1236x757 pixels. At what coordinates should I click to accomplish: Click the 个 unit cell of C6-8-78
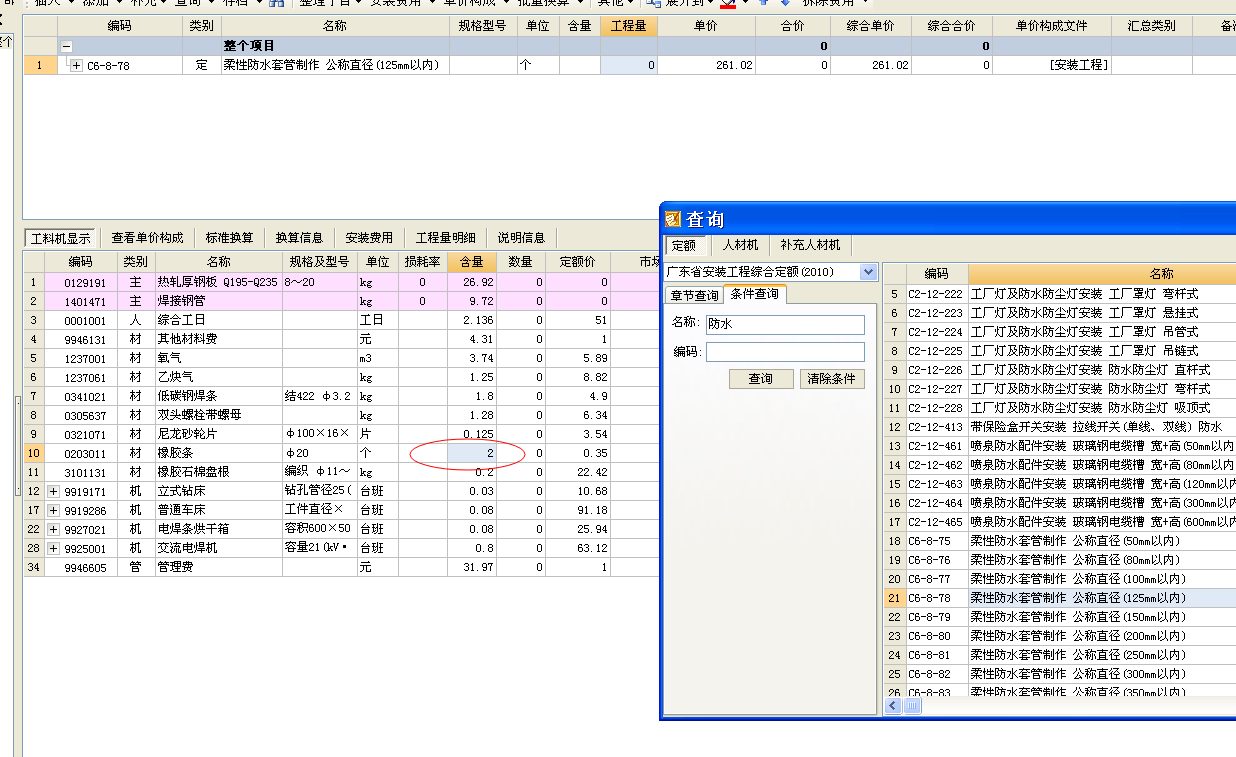pyautogui.click(x=538, y=65)
